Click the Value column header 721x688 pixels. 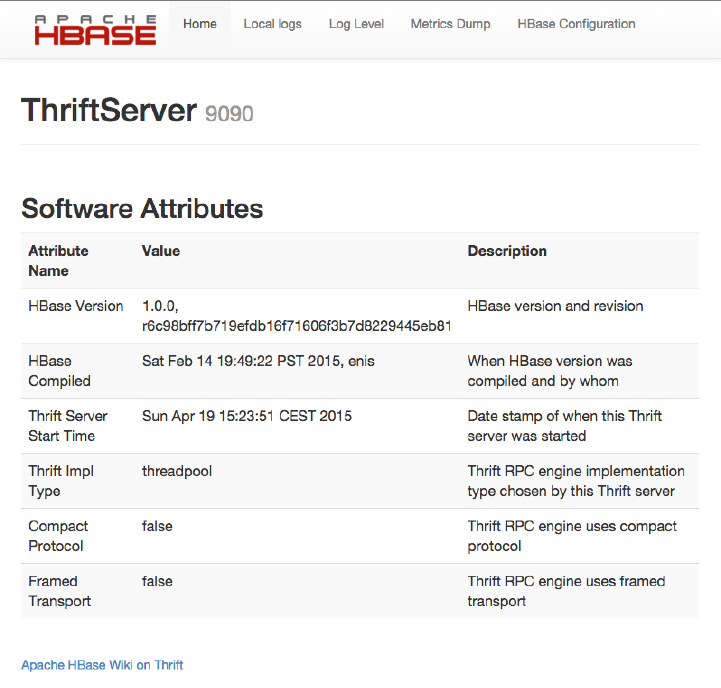pos(161,251)
